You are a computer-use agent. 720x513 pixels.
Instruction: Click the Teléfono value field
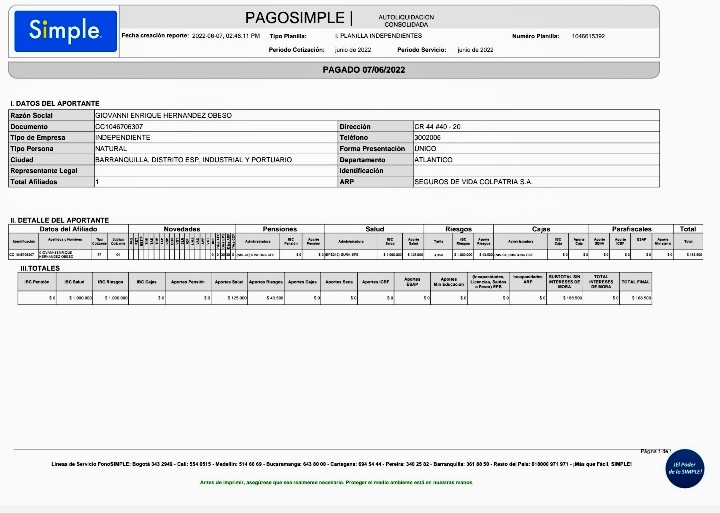pyautogui.click(x=428, y=138)
